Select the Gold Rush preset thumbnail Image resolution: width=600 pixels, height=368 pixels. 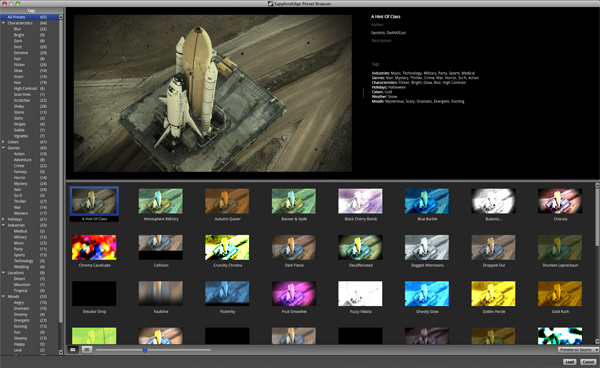(560, 294)
